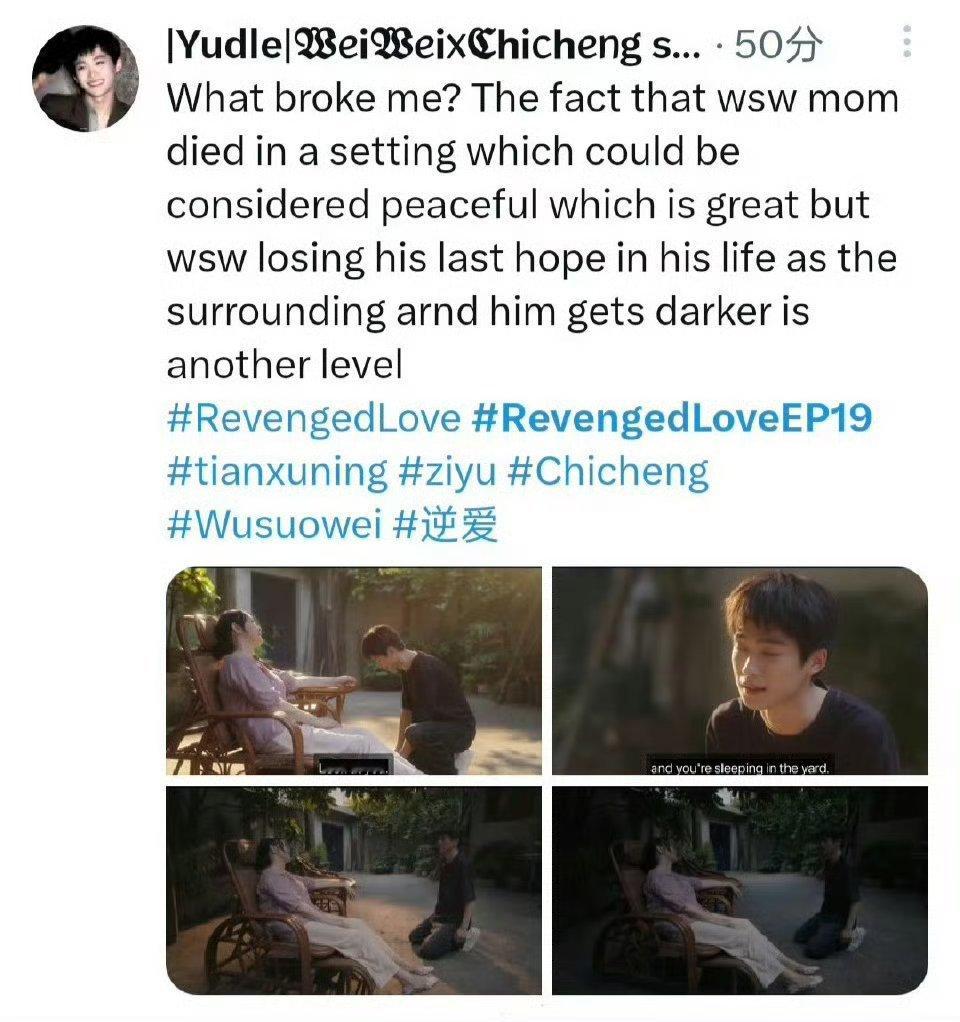Open the three-dot more options menu

click(x=906, y=42)
